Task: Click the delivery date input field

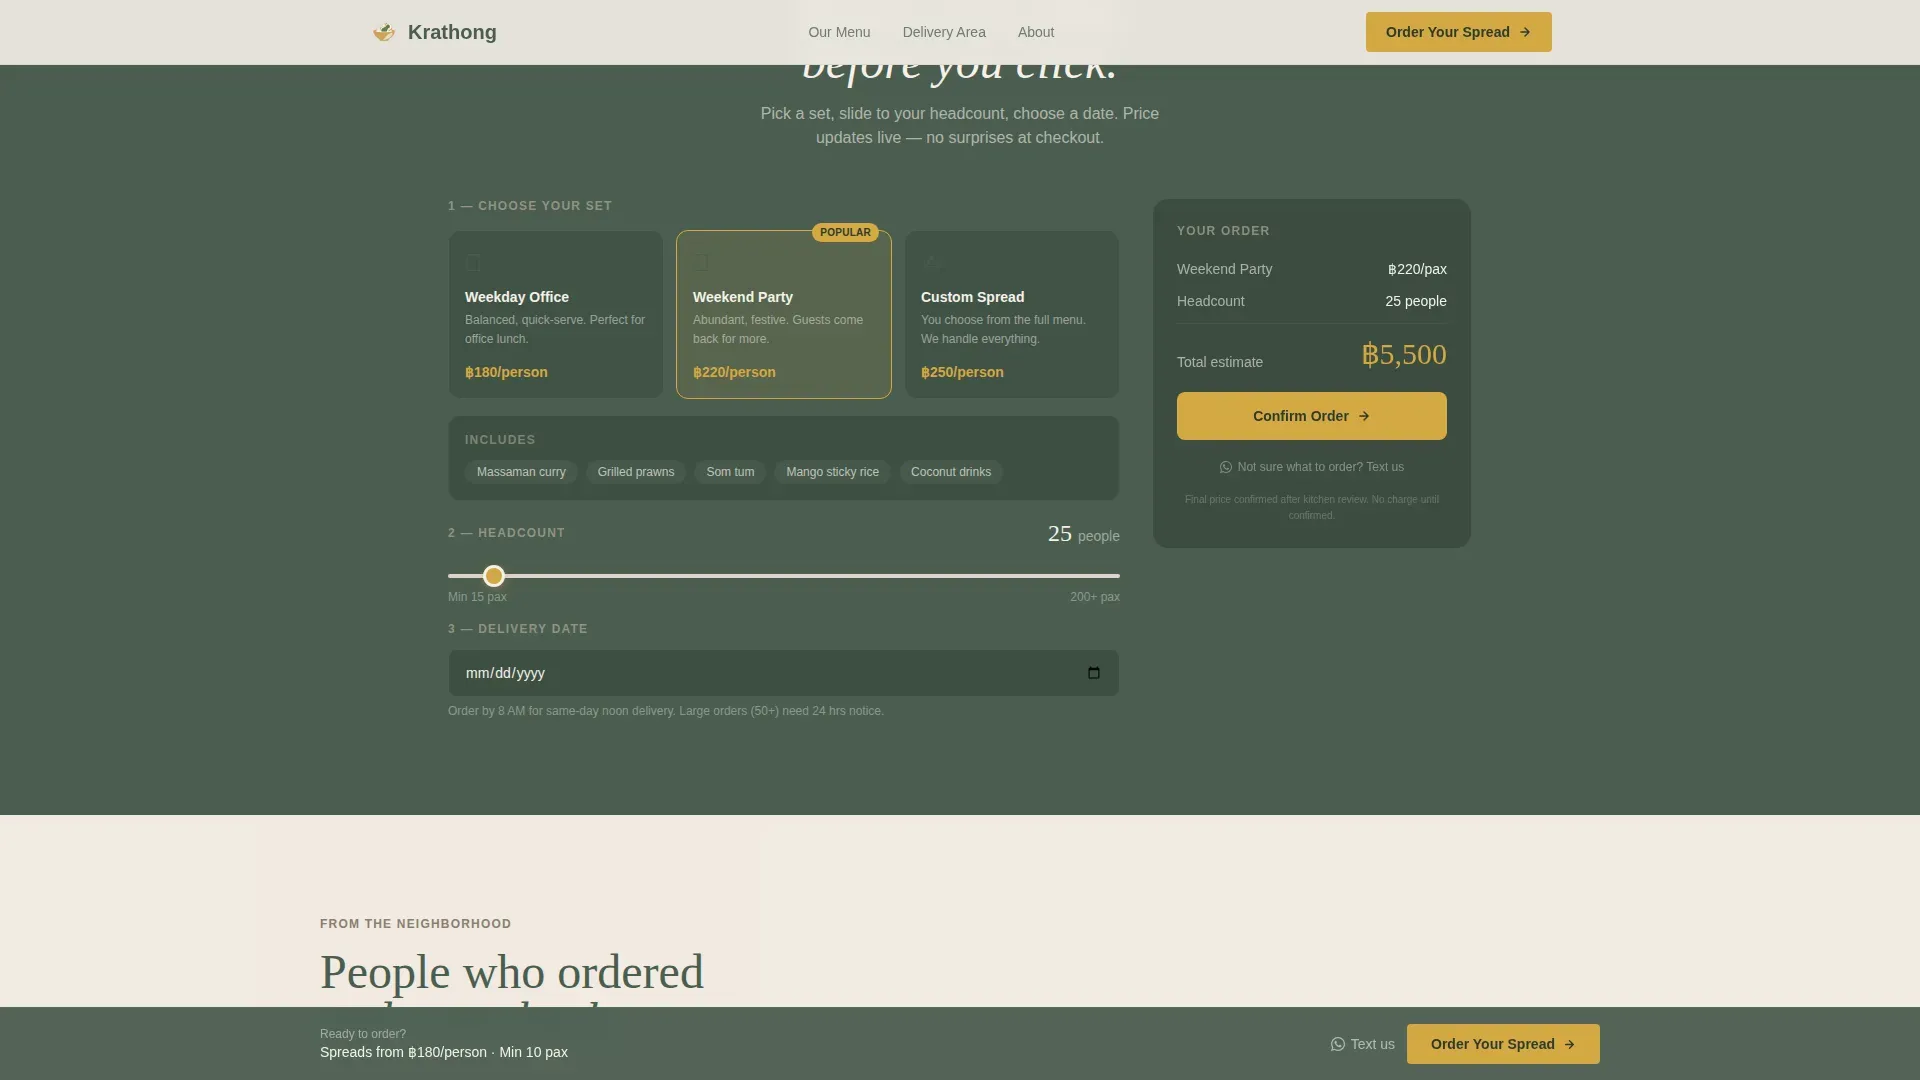Action: pos(784,673)
